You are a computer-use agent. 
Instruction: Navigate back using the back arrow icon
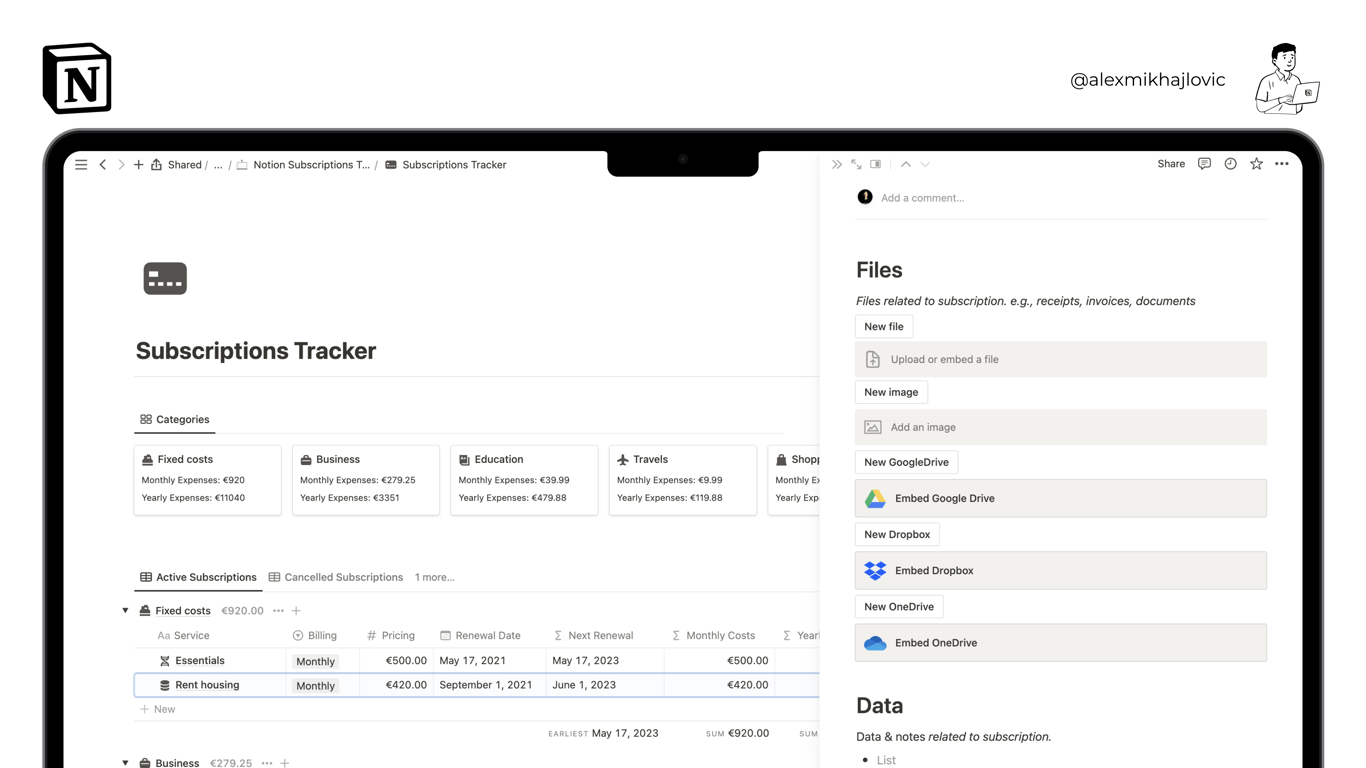(x=103, y=164)
